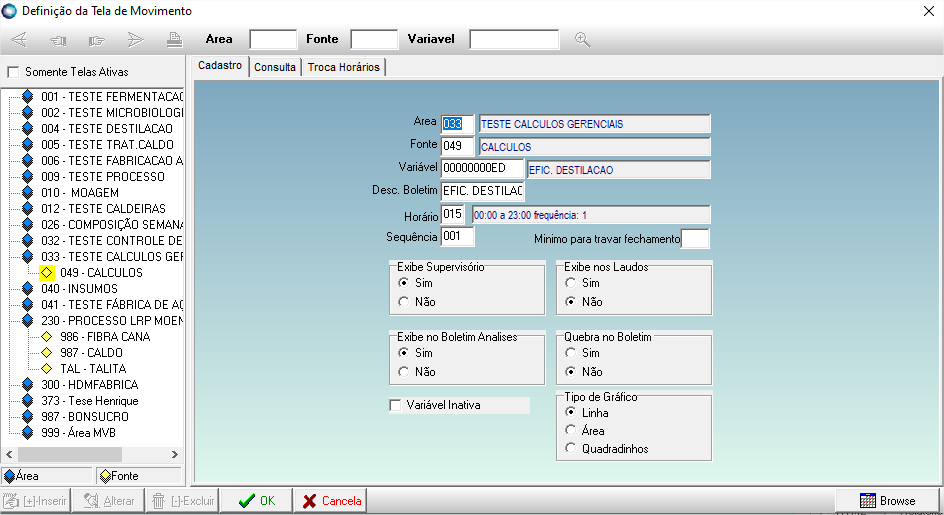
Task: Select tree item 373 - Tese Henrique
Action: coord(90,401)
